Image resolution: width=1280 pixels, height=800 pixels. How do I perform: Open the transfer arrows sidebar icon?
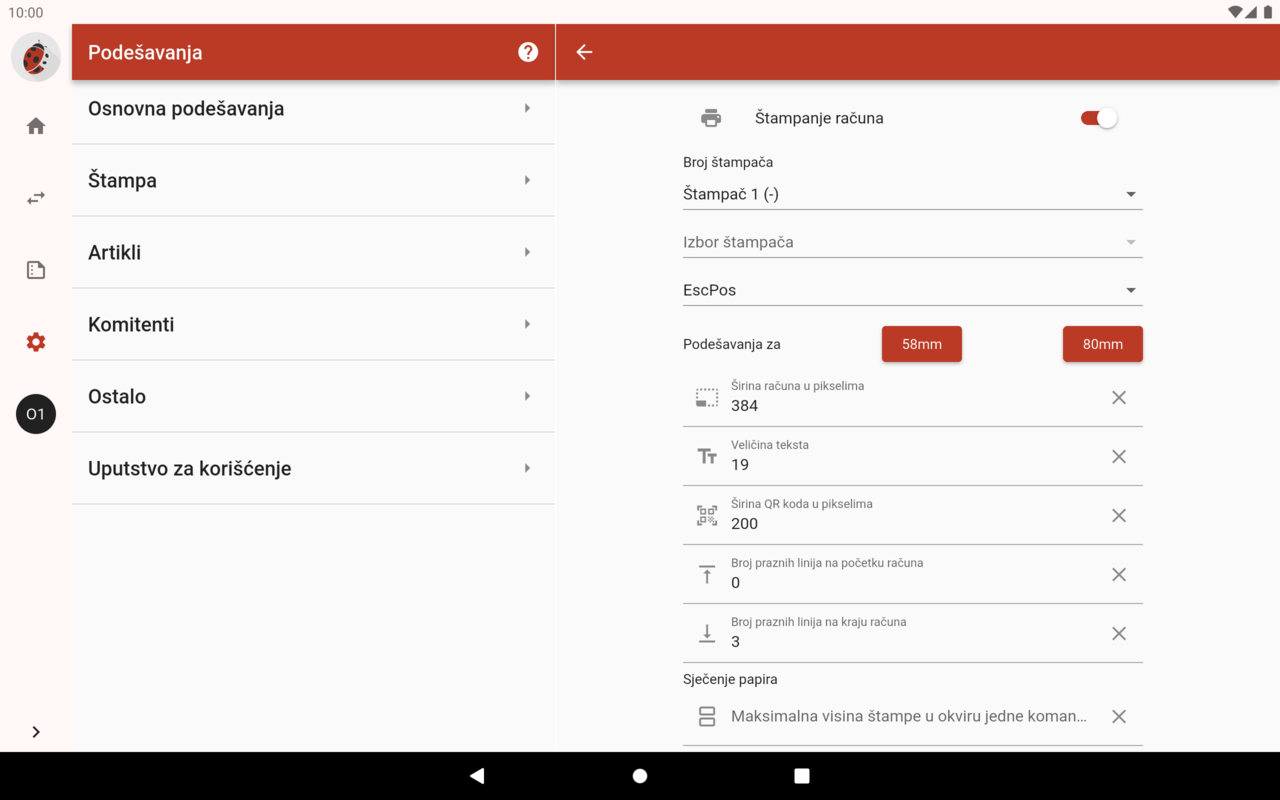pyautogui.click(x=36, y=198)
